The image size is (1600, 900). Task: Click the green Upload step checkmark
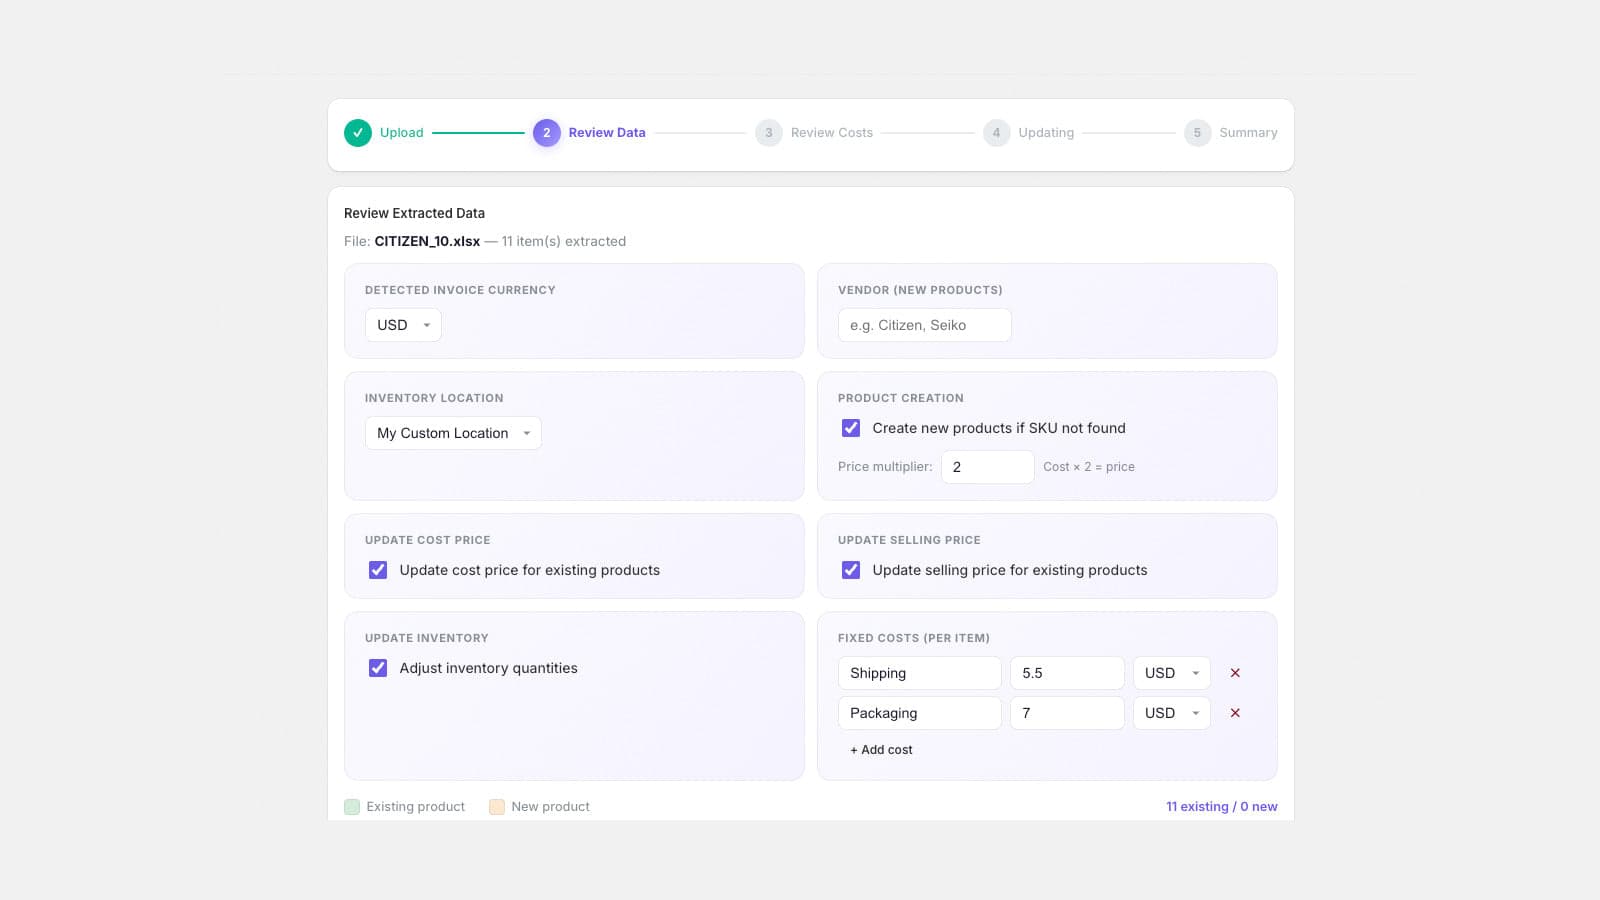click(x=358, y=133)
